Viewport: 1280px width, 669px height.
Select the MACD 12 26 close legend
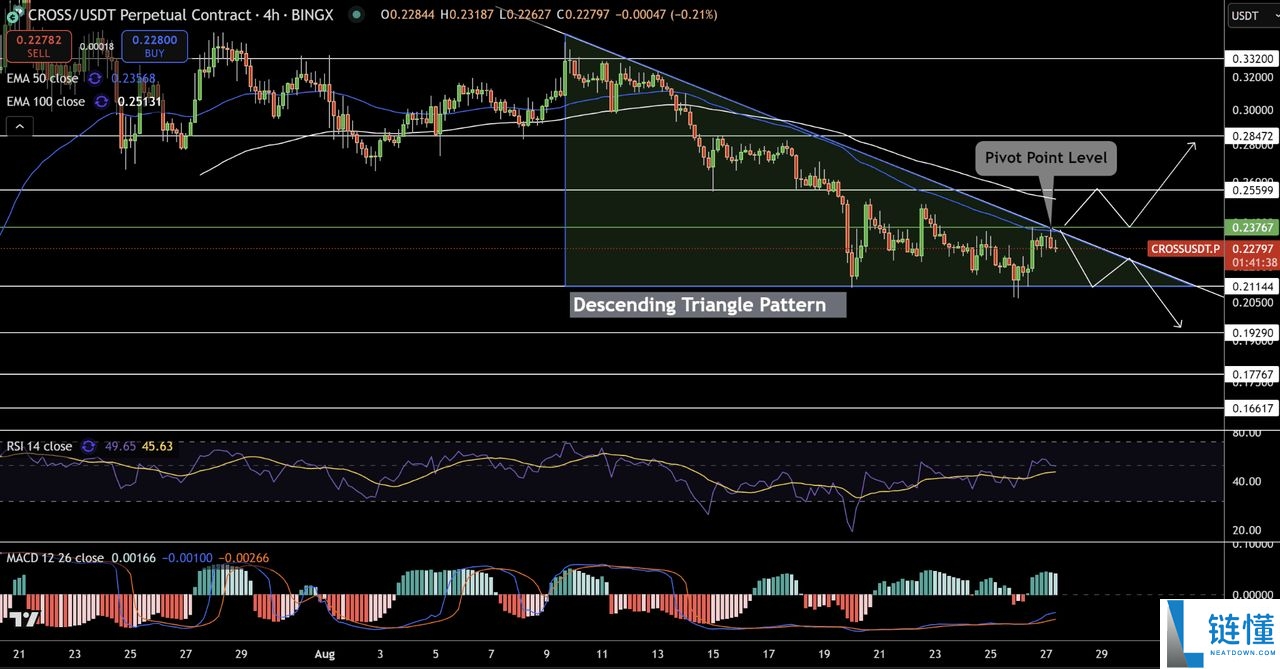pyautogui.click(x=55, y=557)
